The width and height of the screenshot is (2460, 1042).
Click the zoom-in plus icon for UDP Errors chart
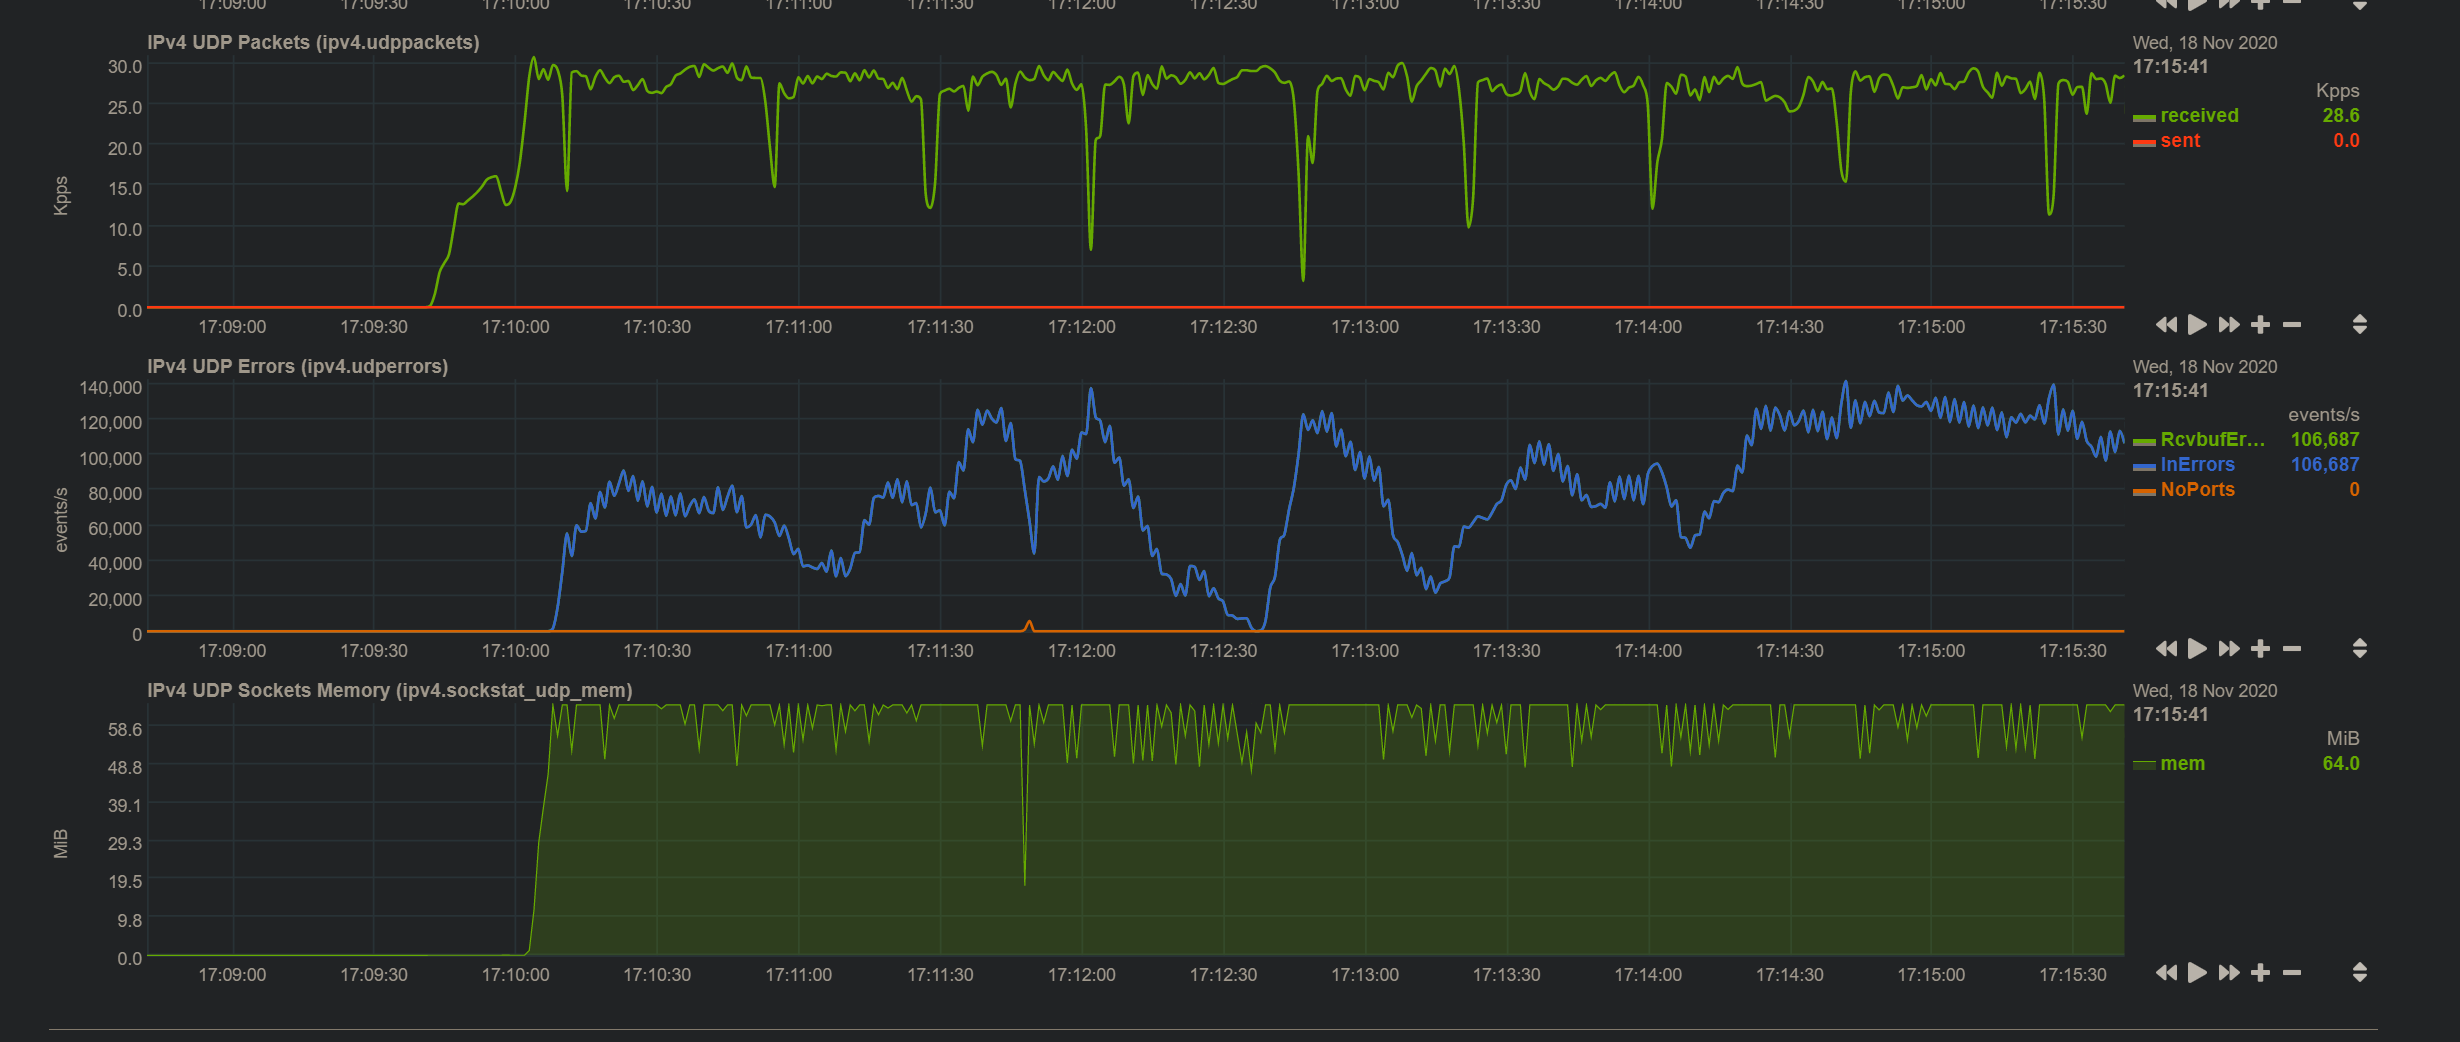click(2262, 650)
